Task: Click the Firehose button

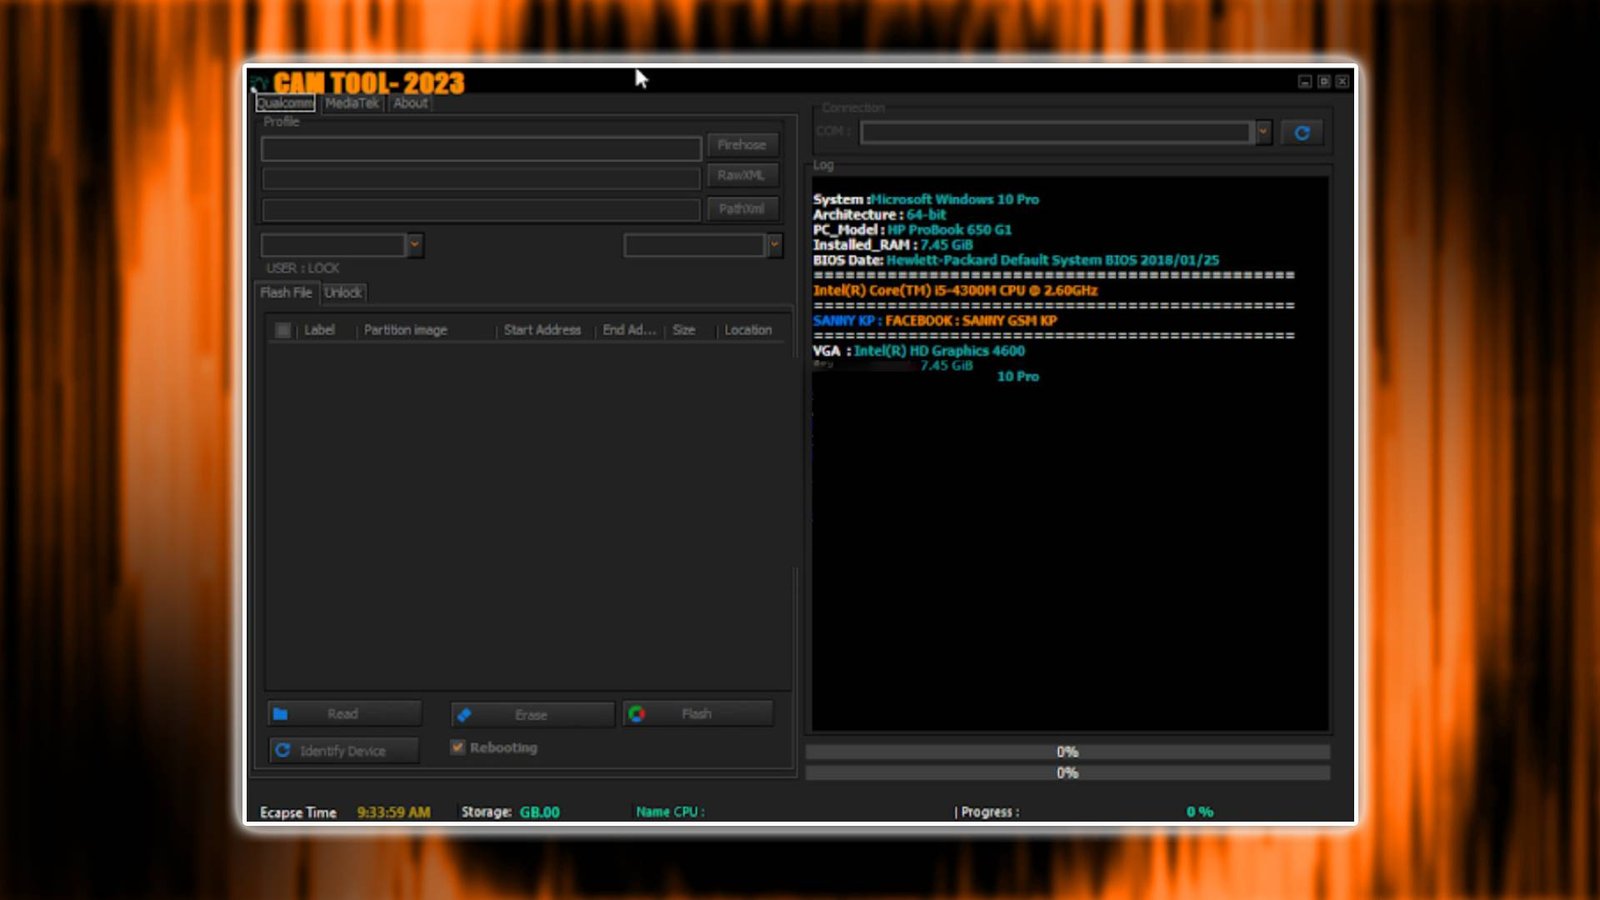Action: (x=742, y=144)
